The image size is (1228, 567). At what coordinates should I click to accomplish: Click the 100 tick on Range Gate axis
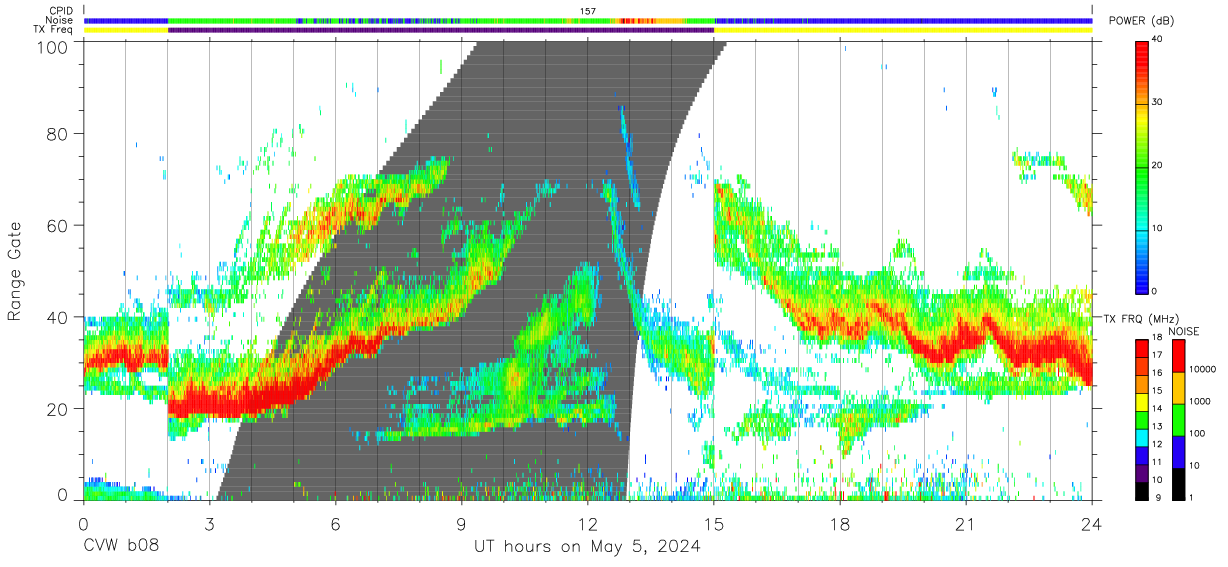point(51,48)
